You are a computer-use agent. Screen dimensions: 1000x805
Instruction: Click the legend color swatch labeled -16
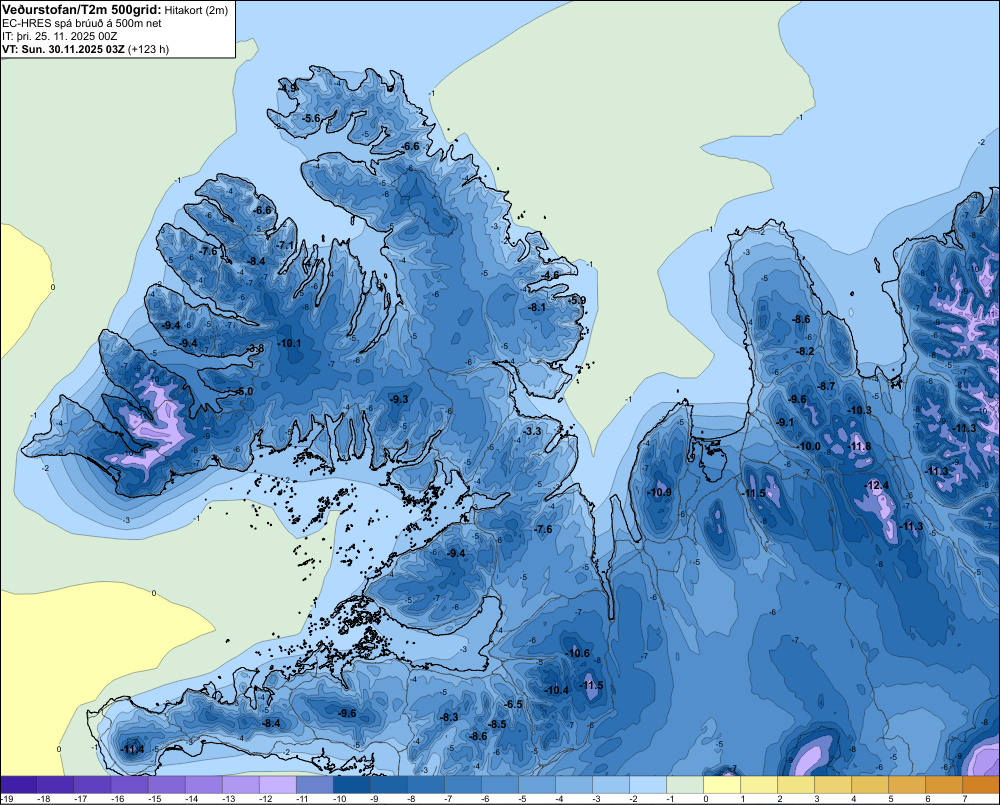point(130,785)
